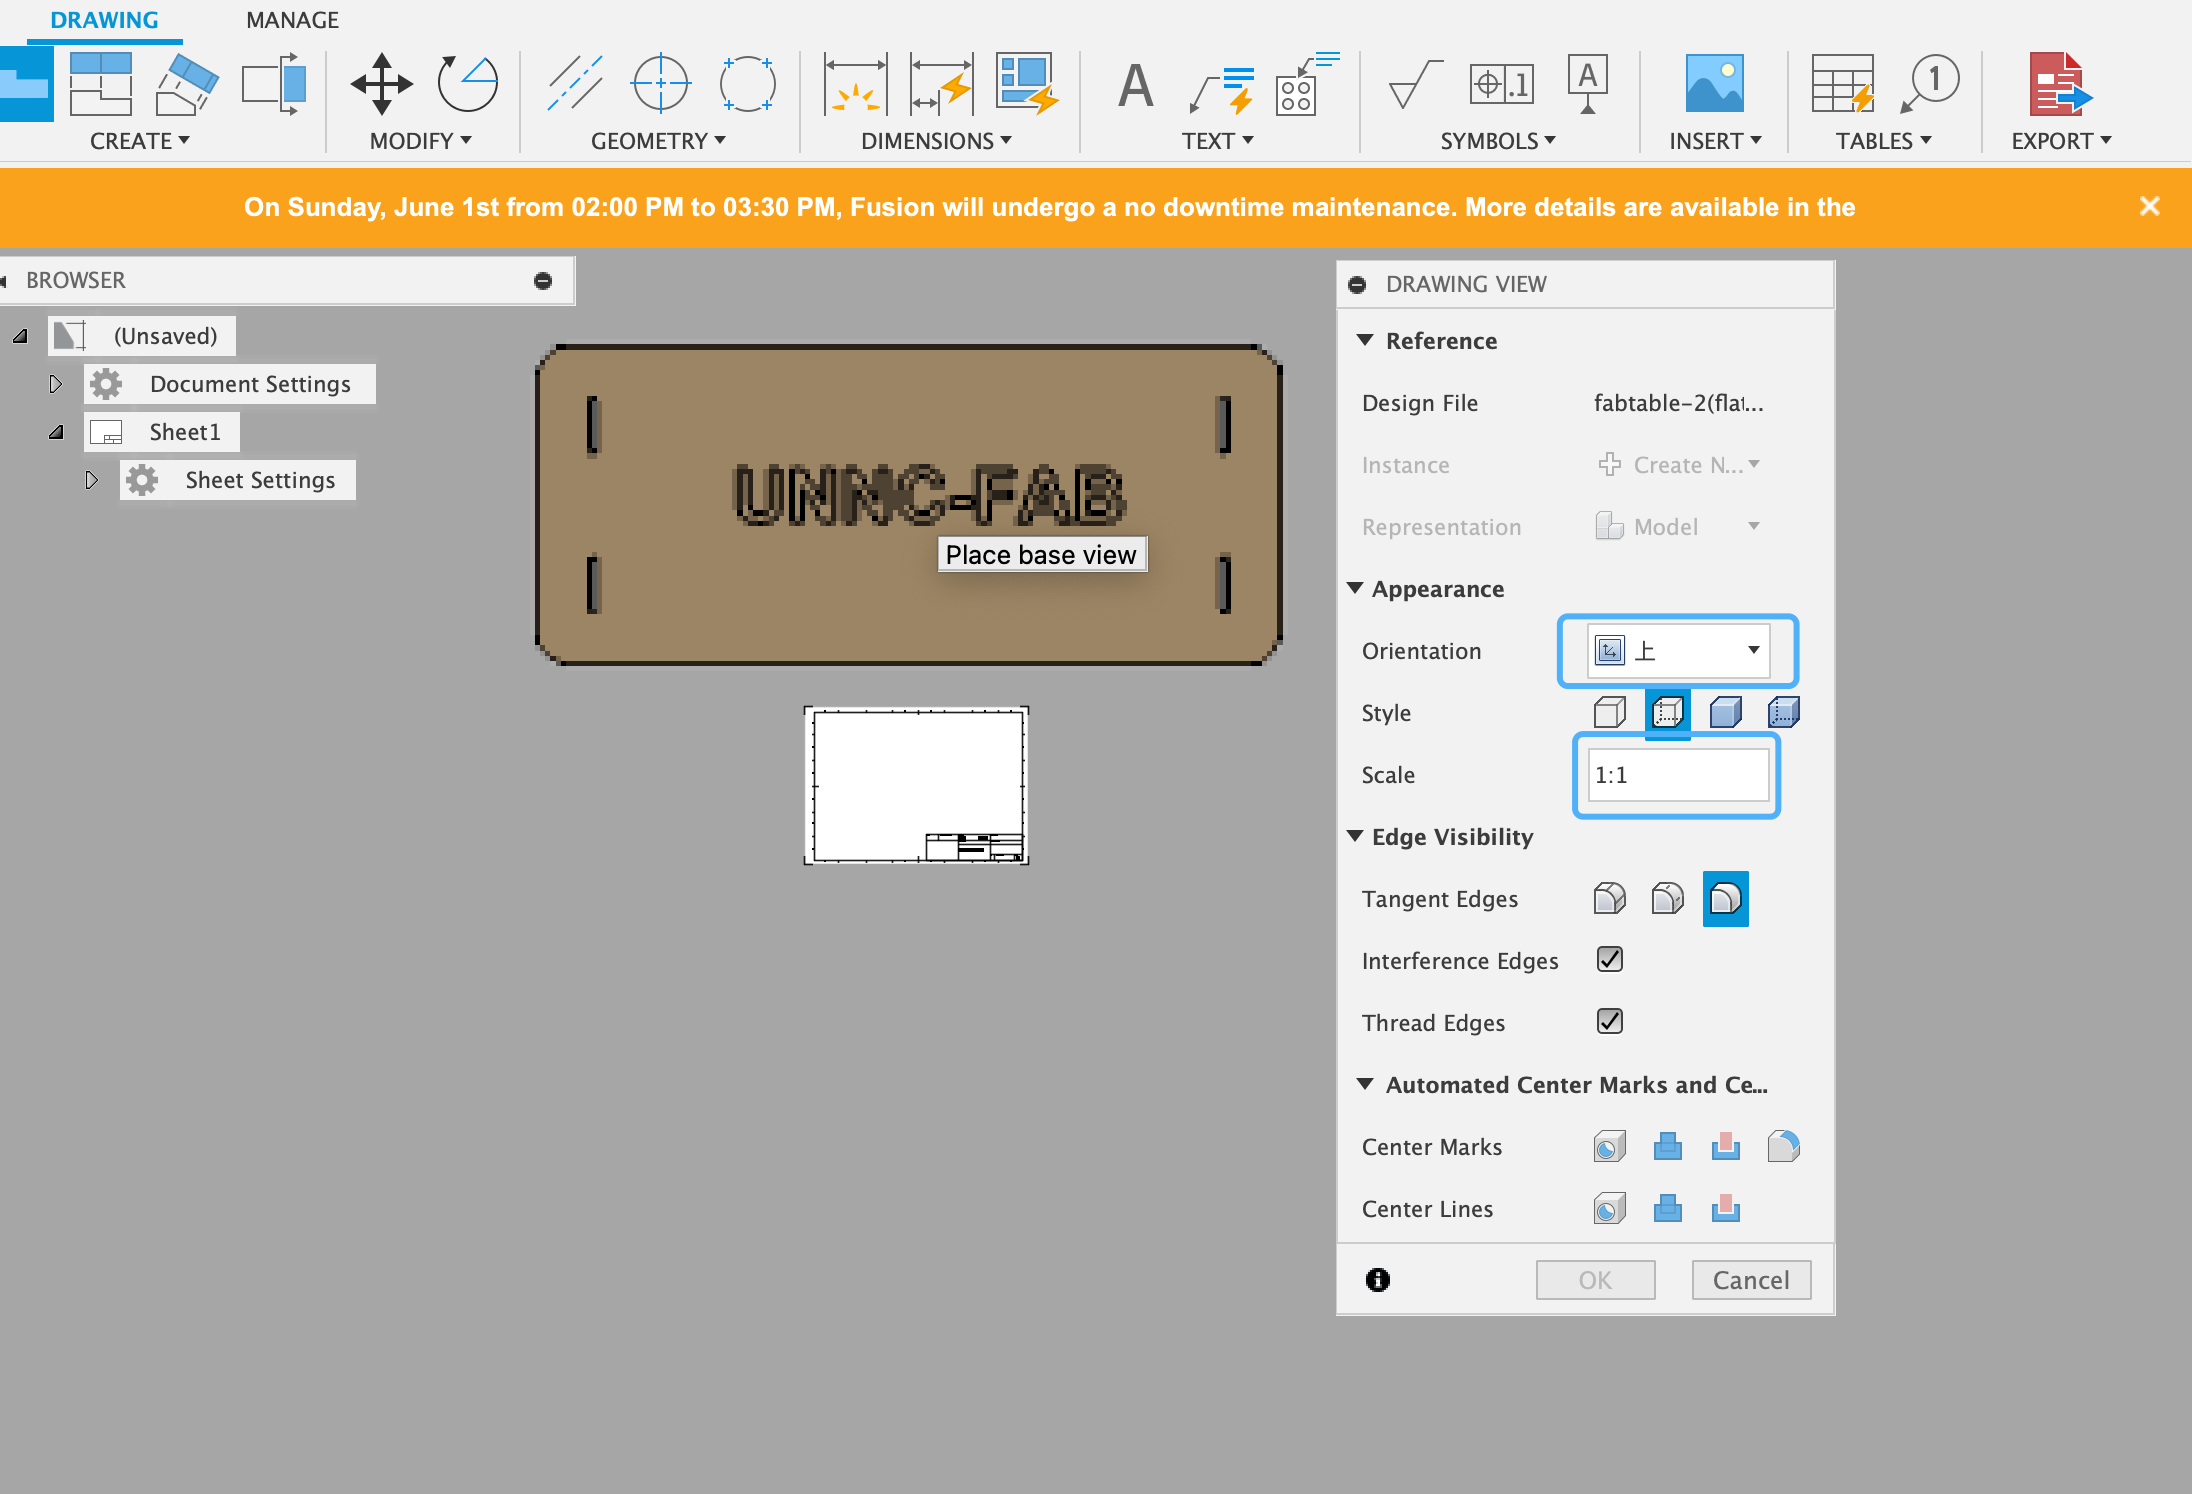Enable Center Marks for holes
The height and width of the screenshot is (1494, 2192).
click(x=1609, y=1147)
